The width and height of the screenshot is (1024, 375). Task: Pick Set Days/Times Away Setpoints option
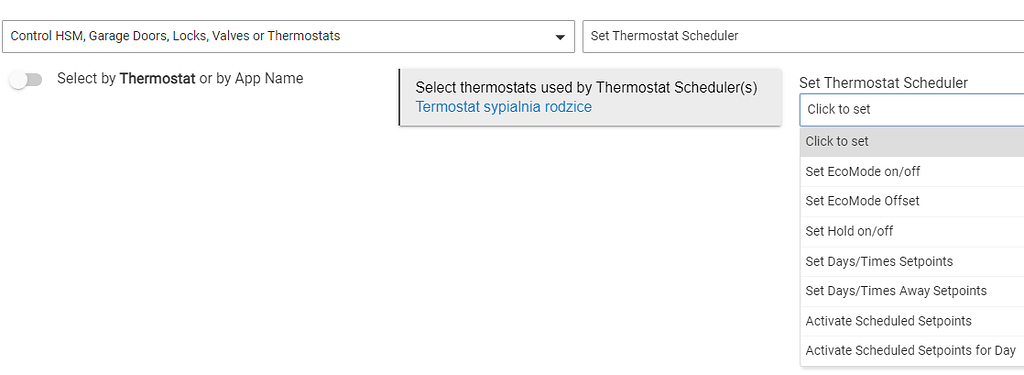[912, 291]
